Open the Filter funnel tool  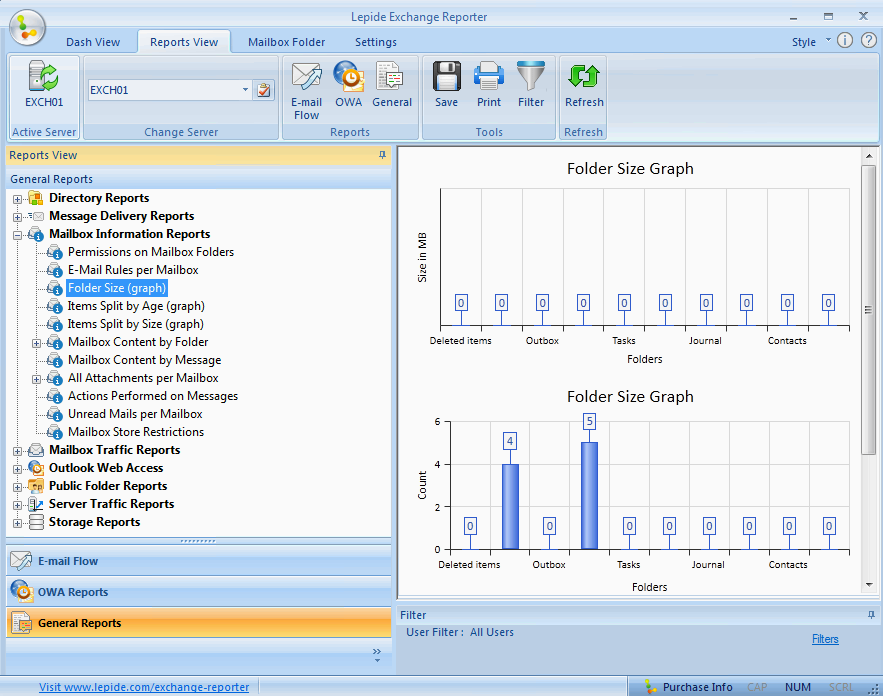click(x=531, y=76)
